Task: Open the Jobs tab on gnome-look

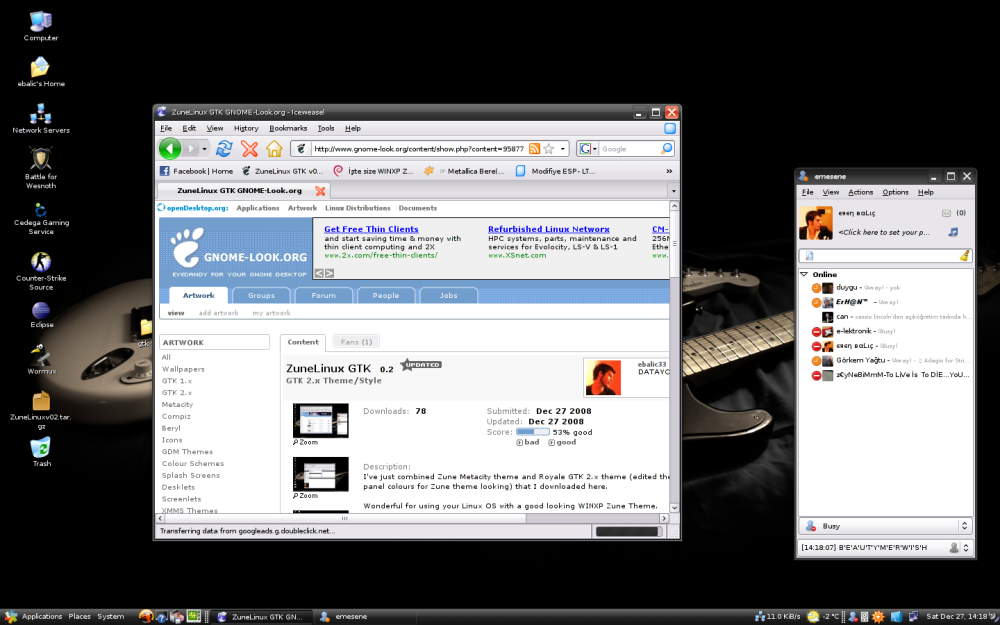Action: pos(448,295)
